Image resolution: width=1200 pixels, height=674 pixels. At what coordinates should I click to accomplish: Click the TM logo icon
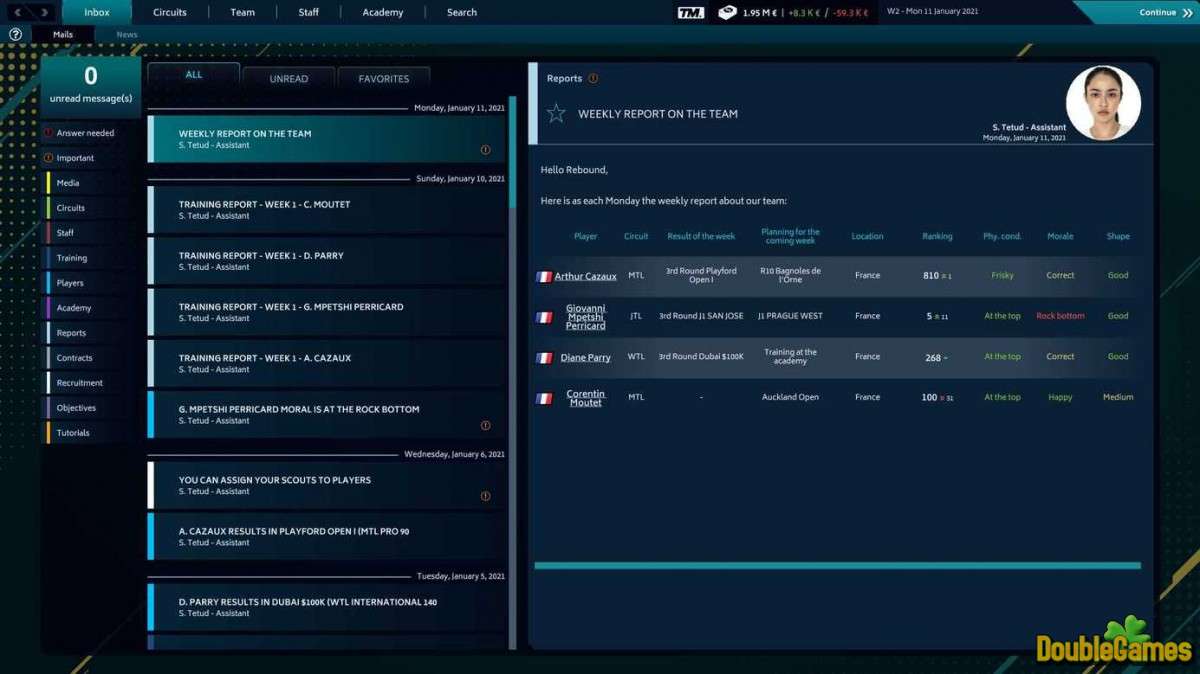point(690,12)
